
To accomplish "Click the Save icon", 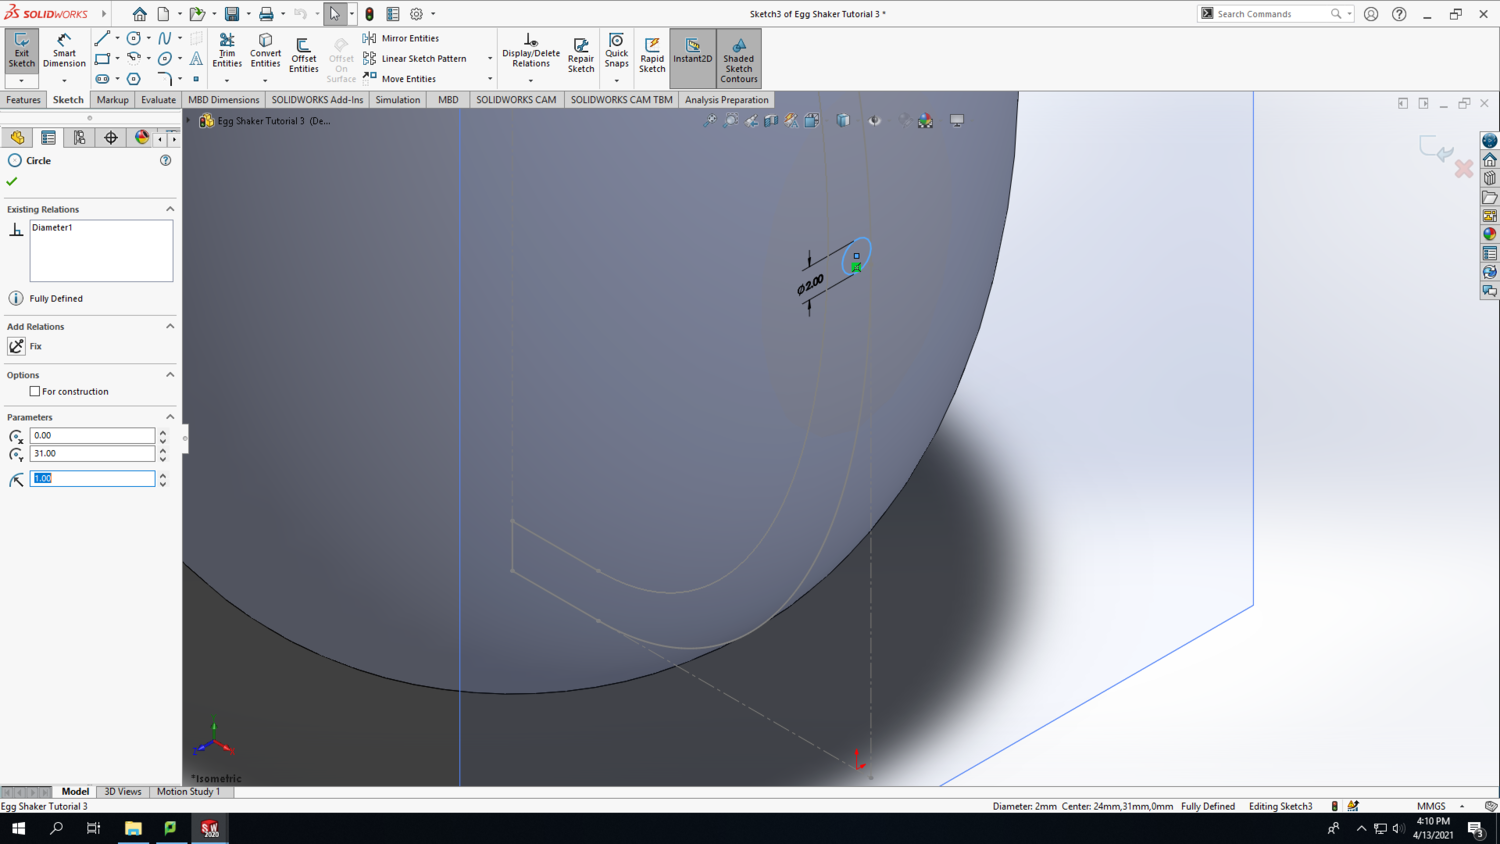I will click(232, 14).
